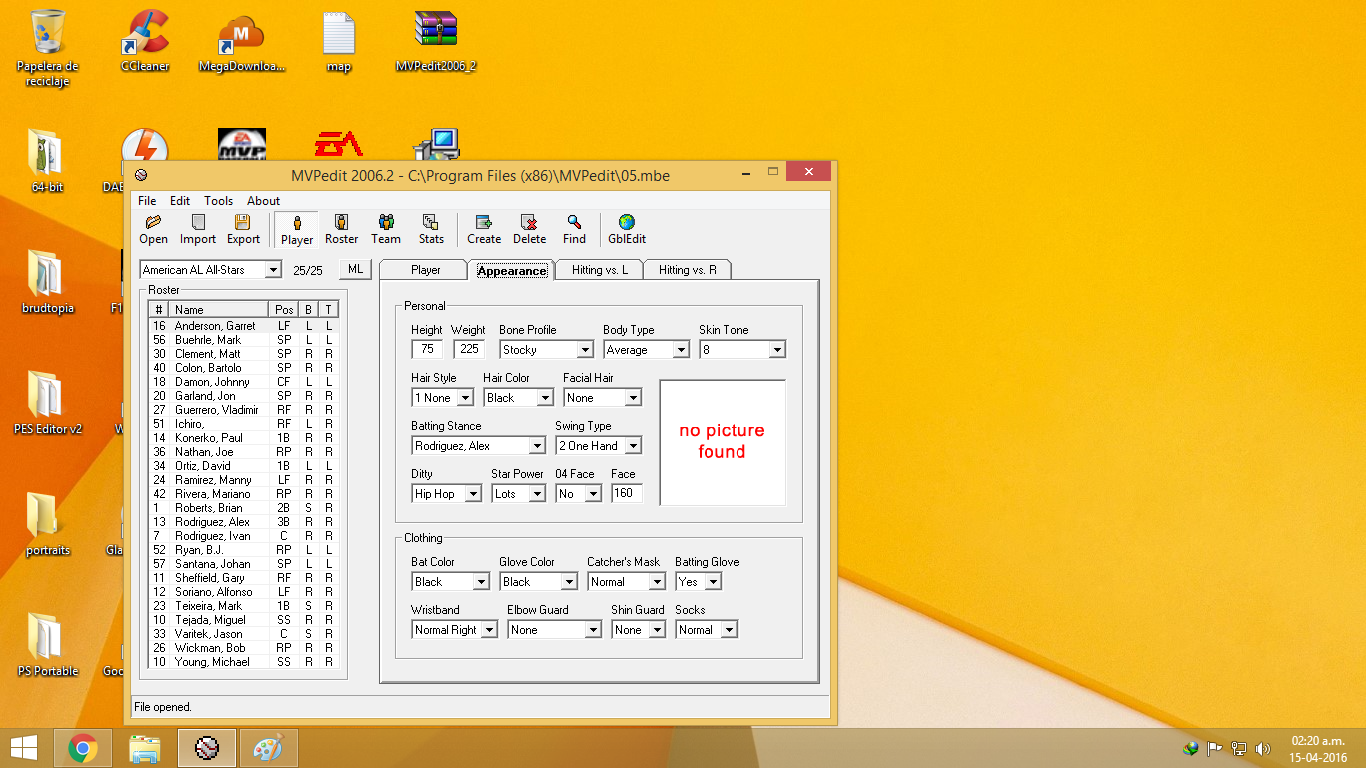
Task: Click the Open toolbar icon
Action: coord(153,229)
